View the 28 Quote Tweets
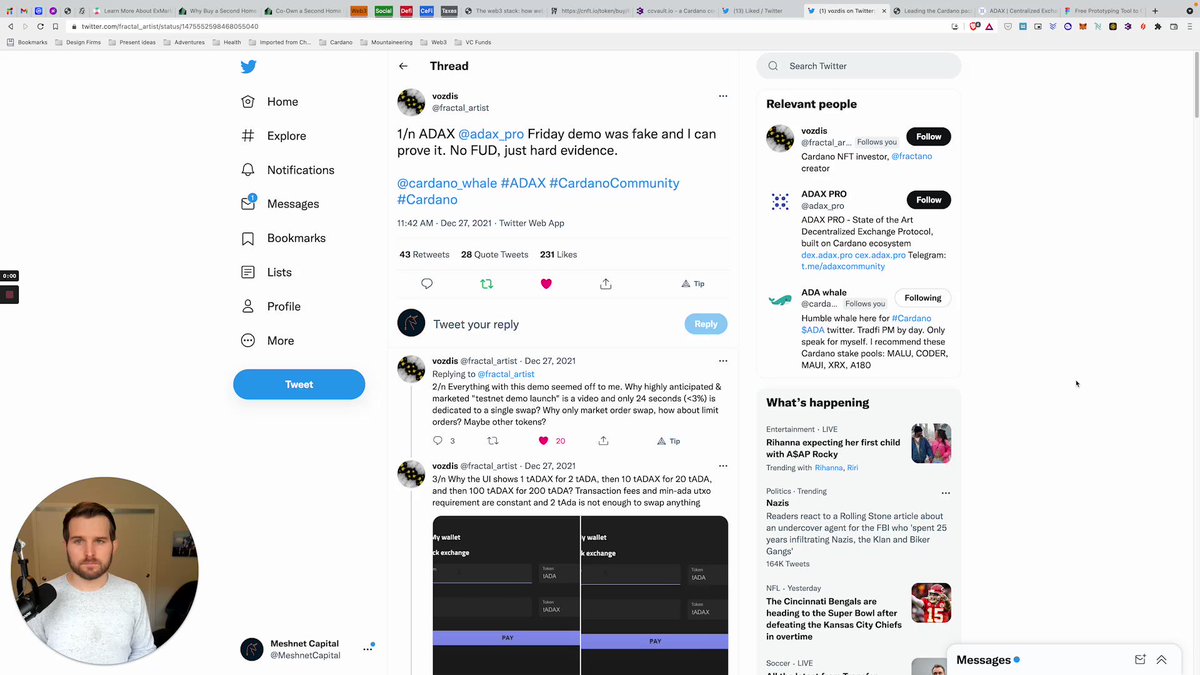1200x675 pixels. tap(494, 255)
